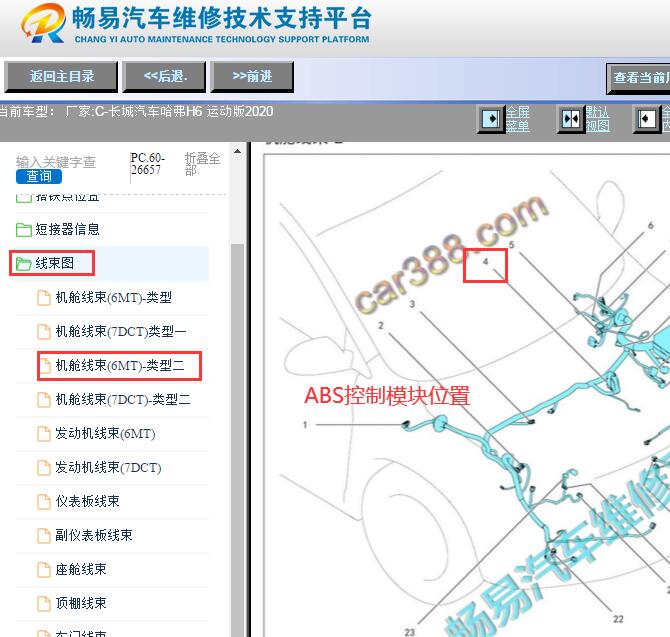Click page icon of 顶棚线束

tap(44, 604)
